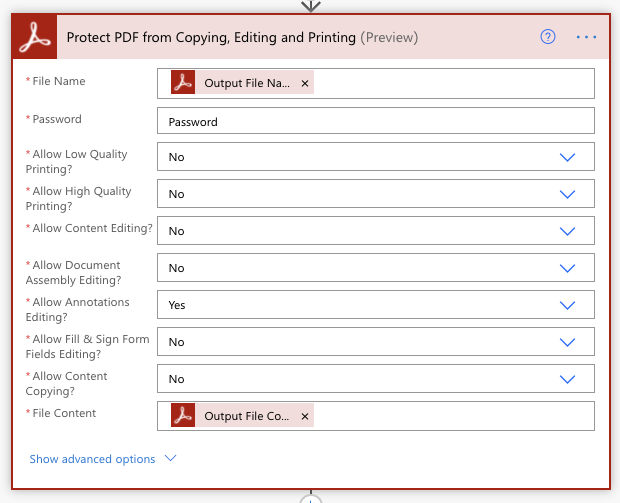This screenshot has width=620, height=503.
Task: Click the Show advanced options link
Action: tap(92, 459)
